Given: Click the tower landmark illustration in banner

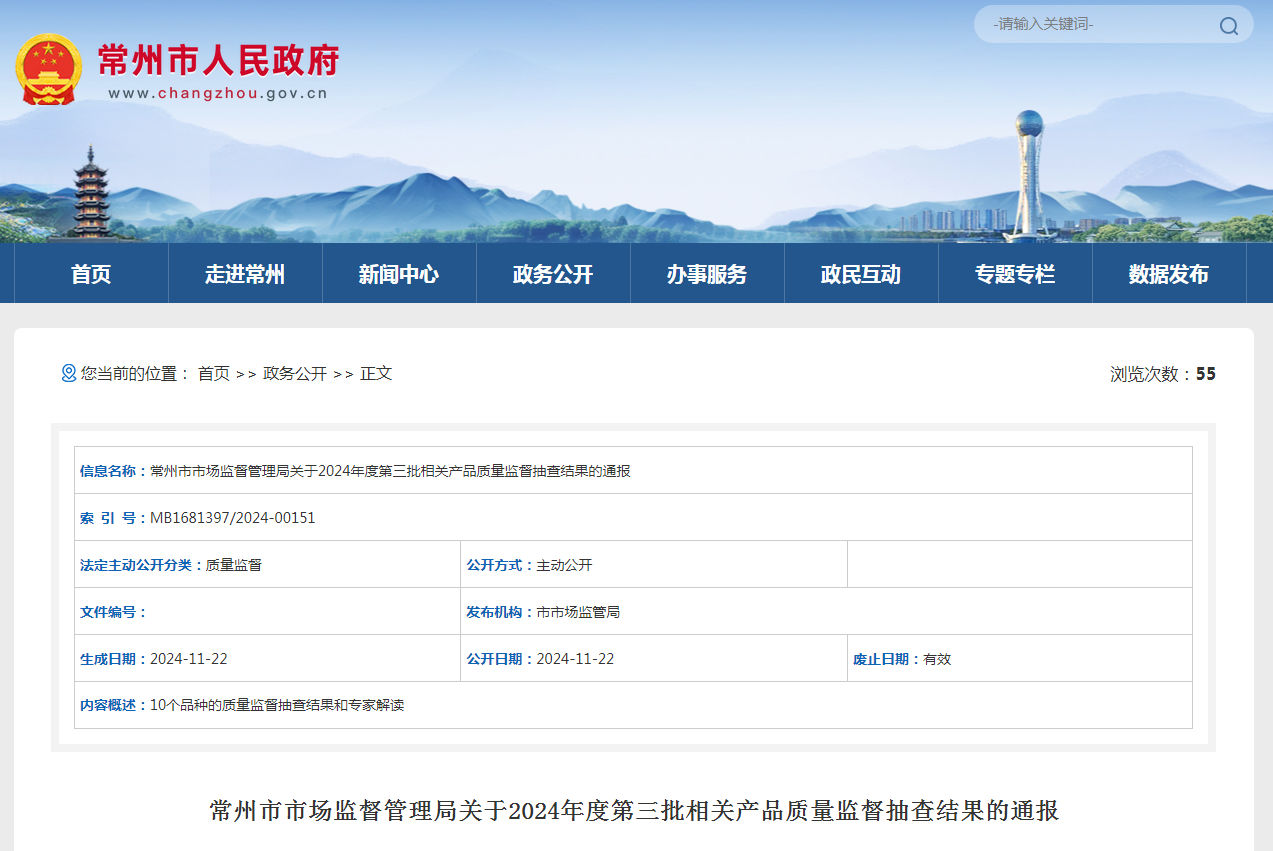Looking at the screenshot, I should click(x=1029, y=176).
